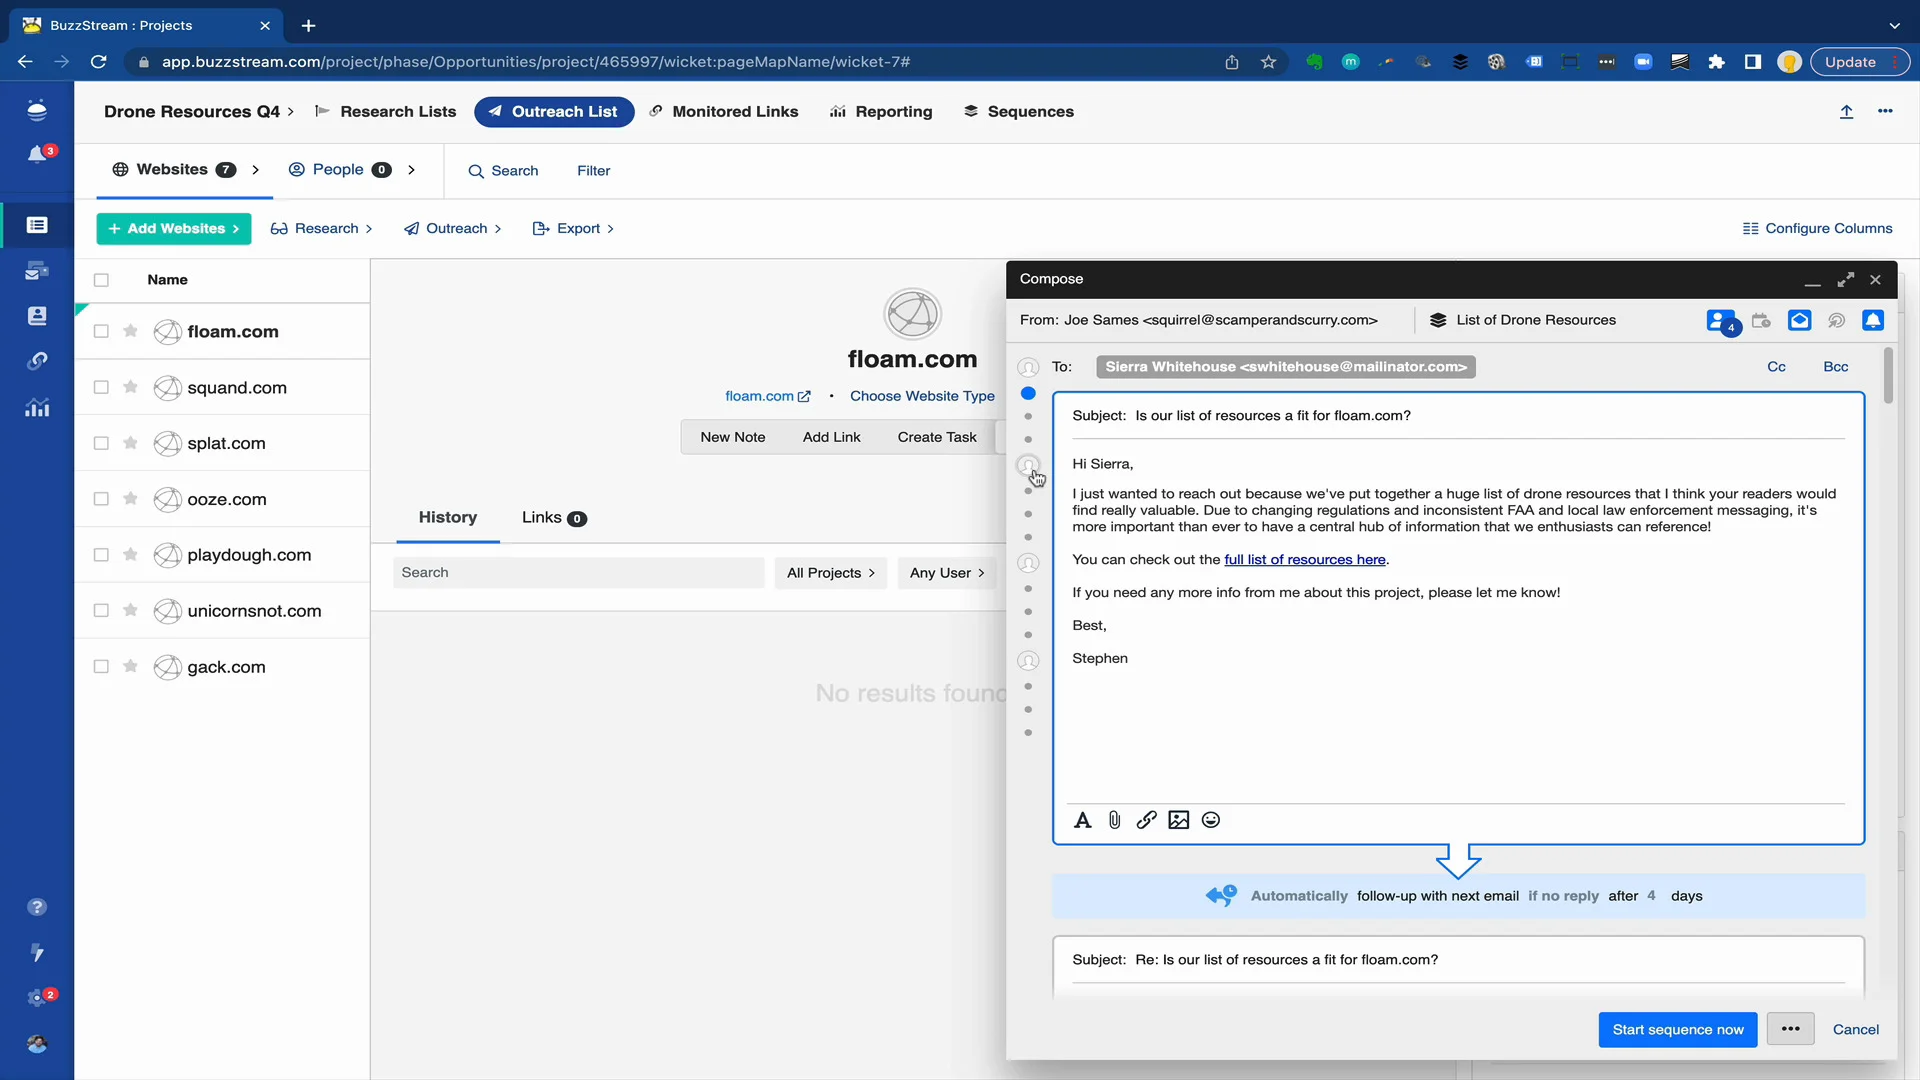1920x1080 pixels.
Task: Open the notifications bell in sidebar
Action: pos(37,154)
